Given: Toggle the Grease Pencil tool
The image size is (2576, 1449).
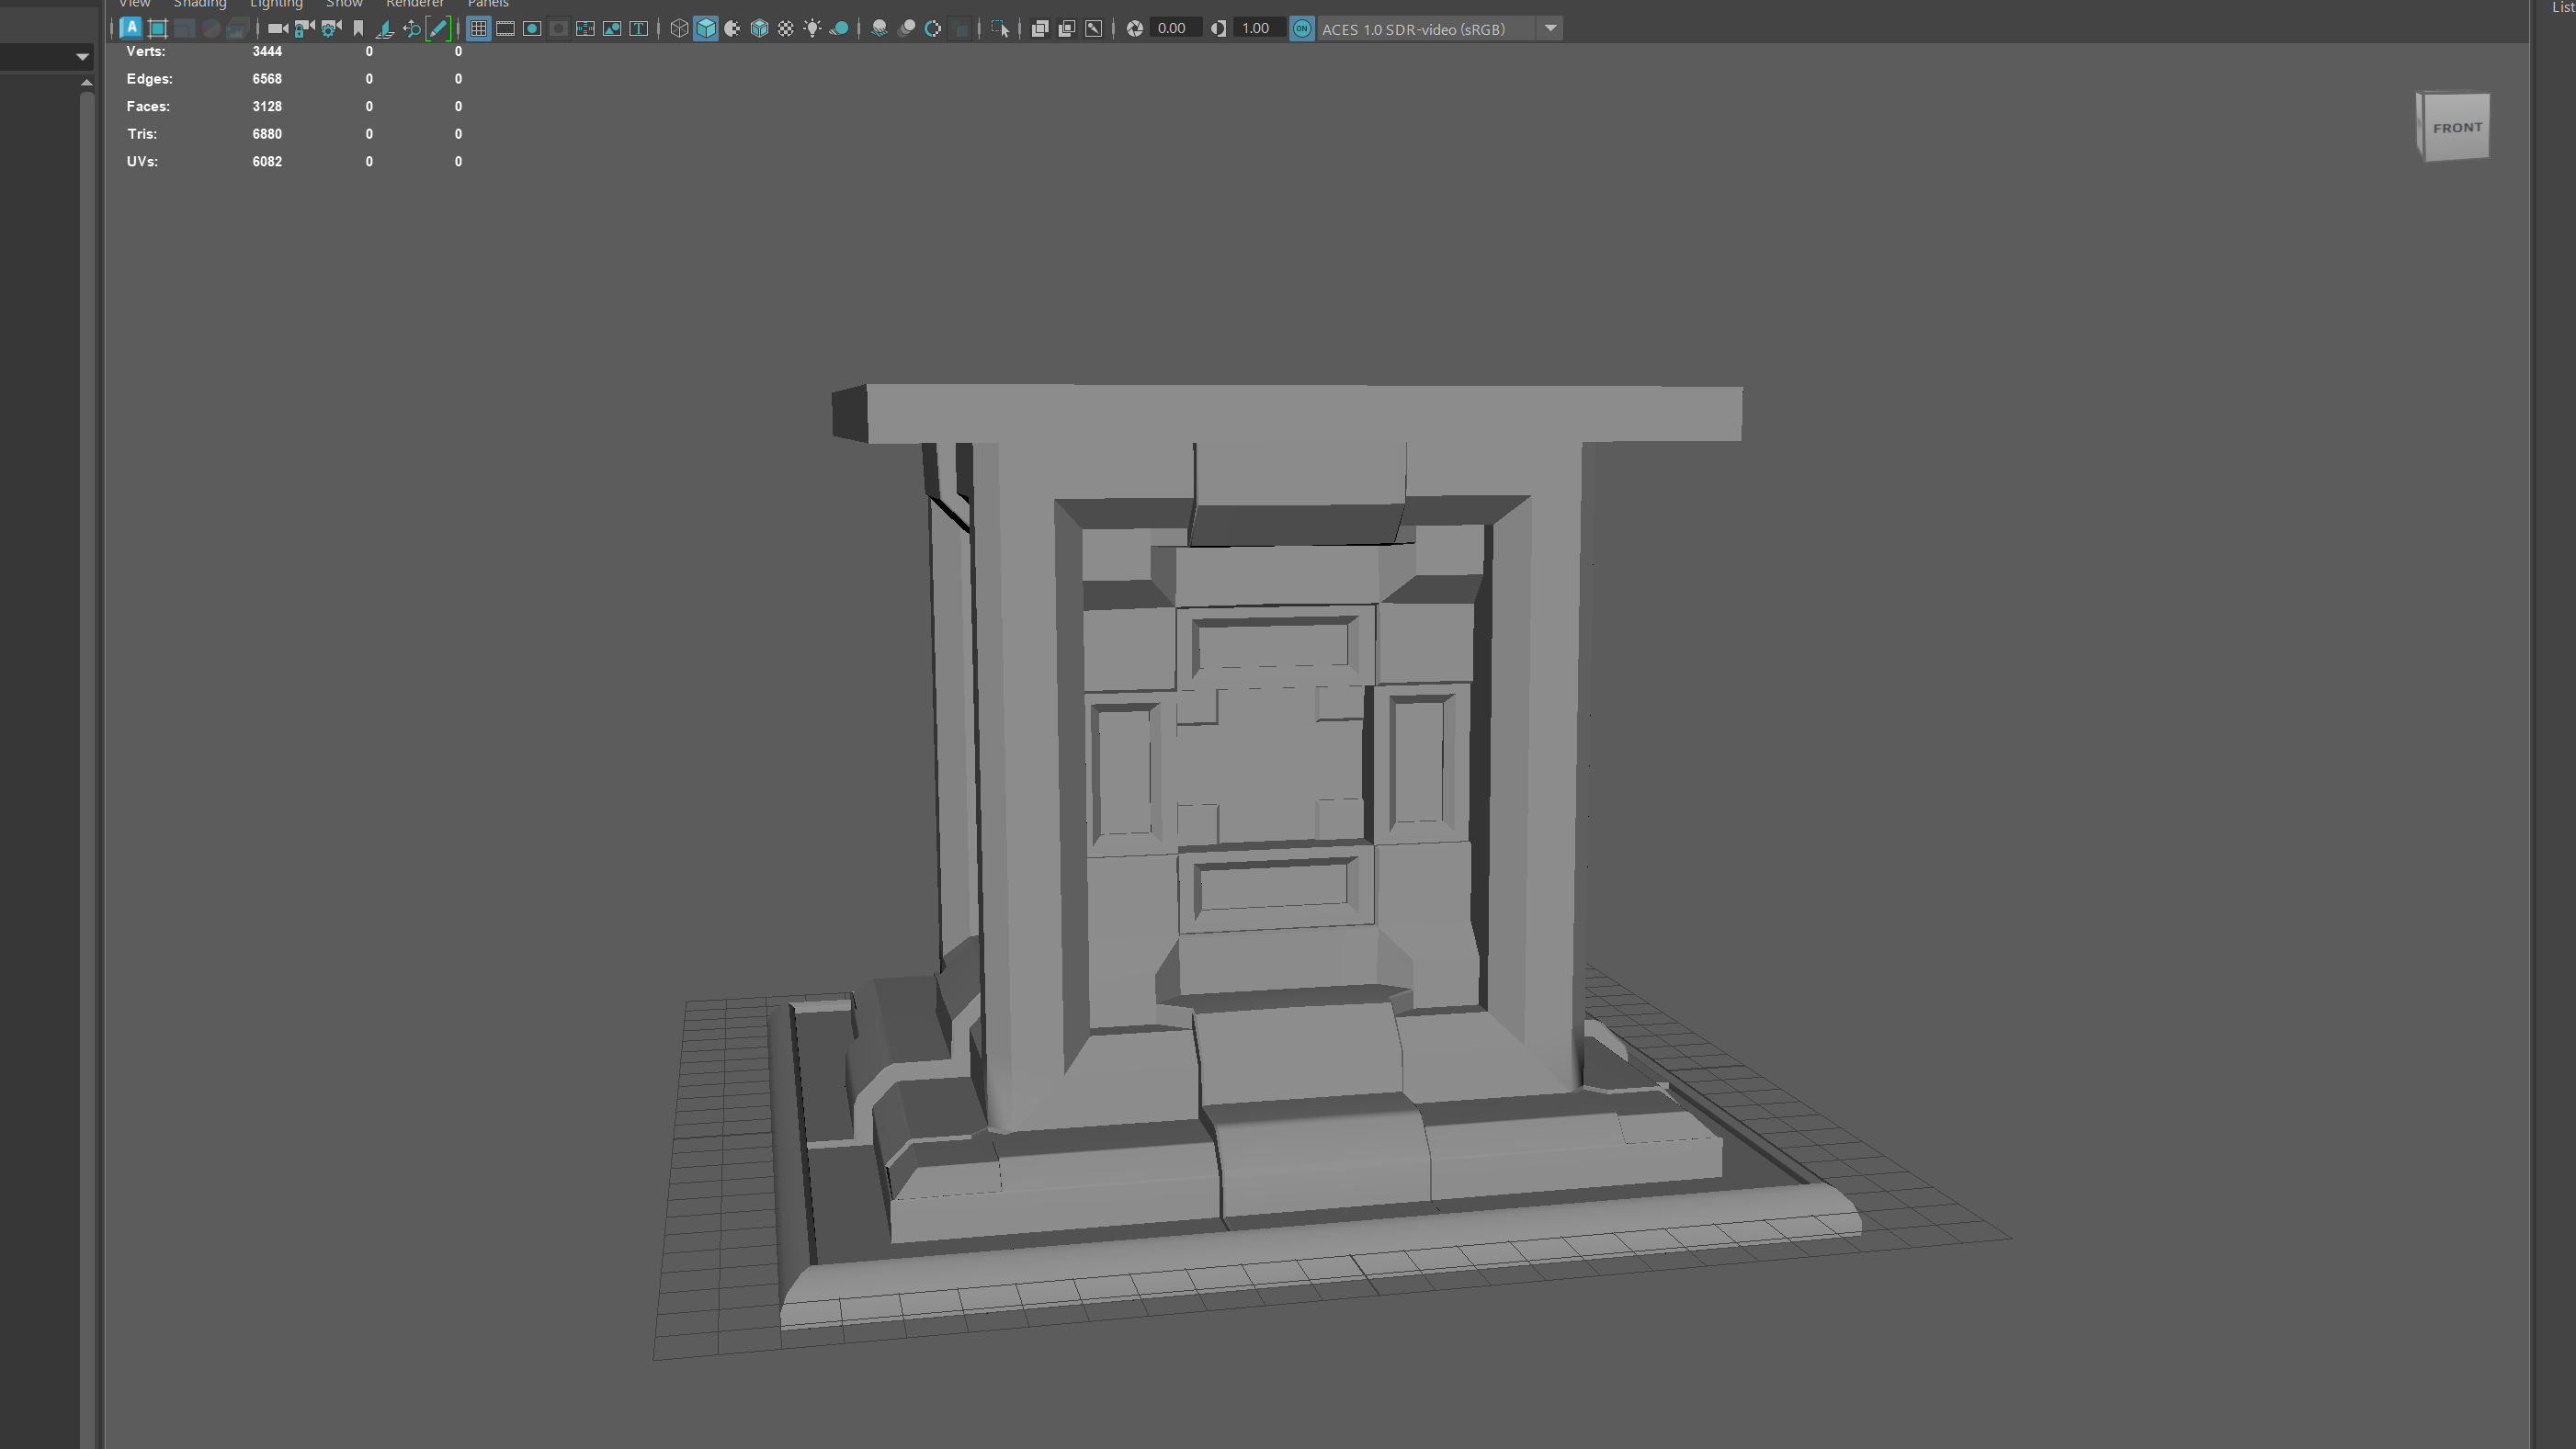Looking at the screenshot, I should pos(438,29).
